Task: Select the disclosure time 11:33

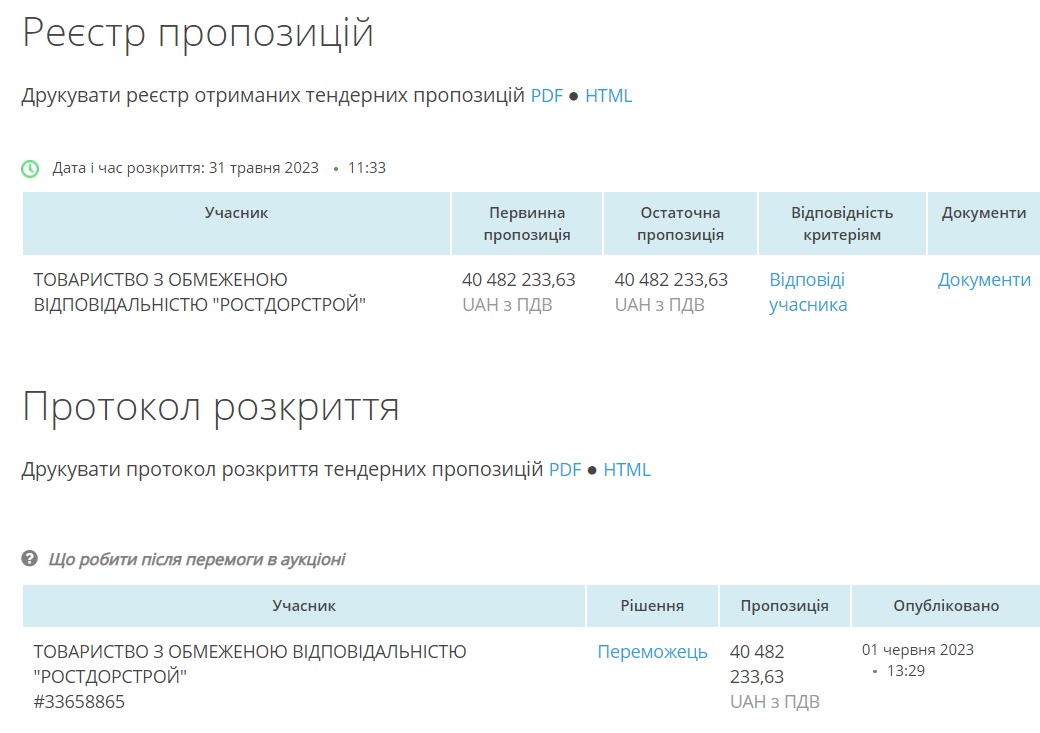Action: point(367,168)
